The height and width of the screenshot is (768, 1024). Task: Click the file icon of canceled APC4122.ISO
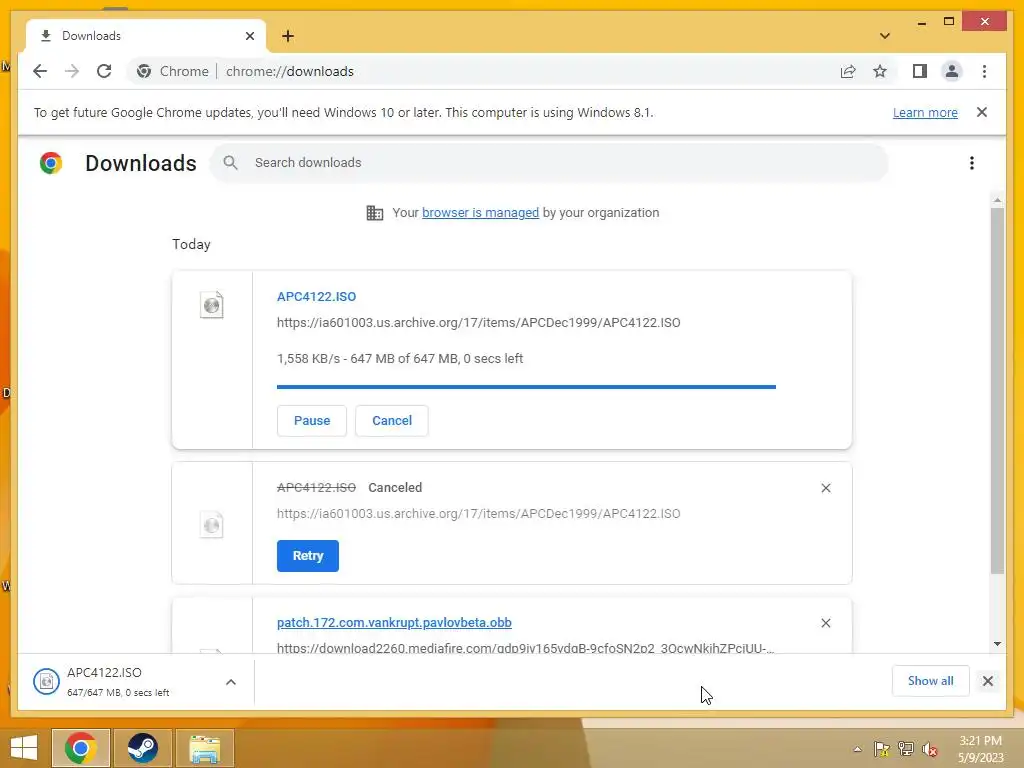tap(212, 524)
